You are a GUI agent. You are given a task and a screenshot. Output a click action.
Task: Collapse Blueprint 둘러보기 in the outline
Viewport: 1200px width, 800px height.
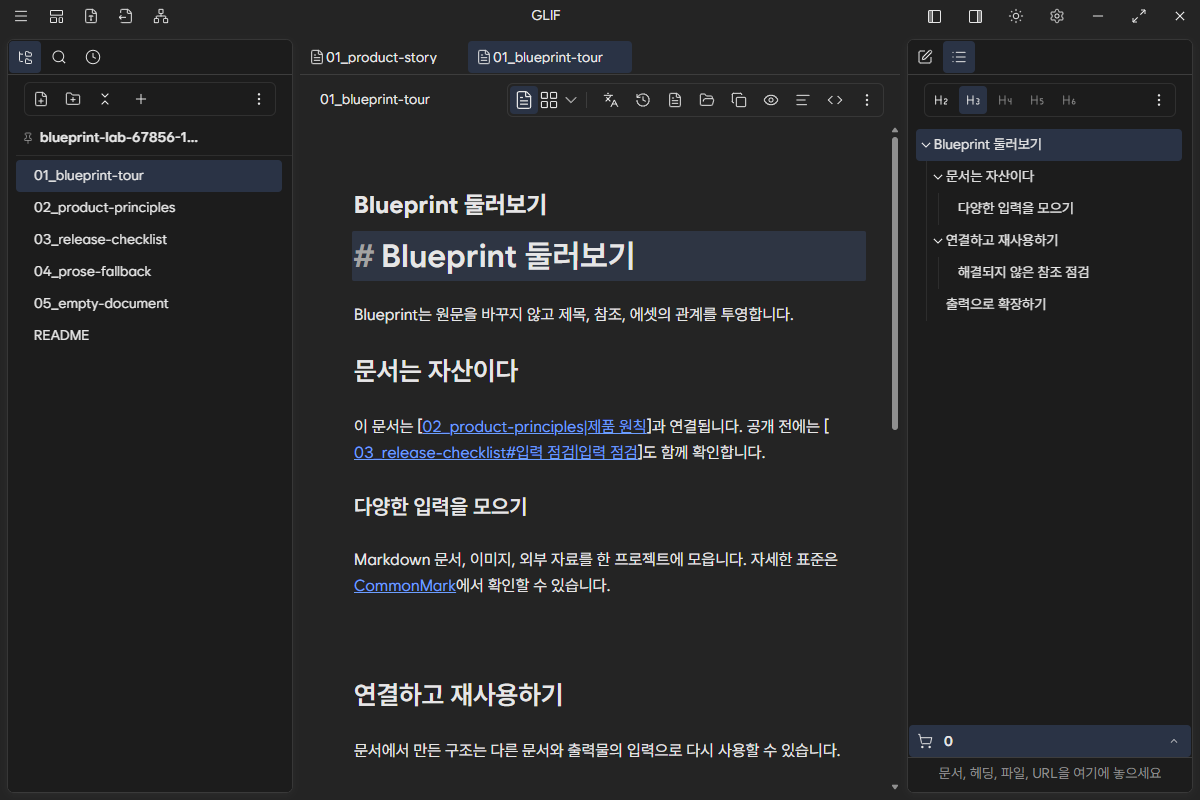click(x=926, y=144)
